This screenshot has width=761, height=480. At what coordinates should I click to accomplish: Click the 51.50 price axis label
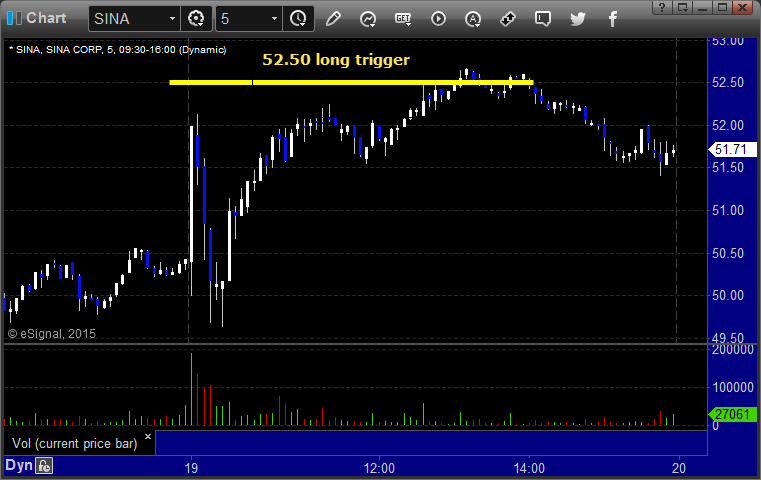click(x=728, y=167)
